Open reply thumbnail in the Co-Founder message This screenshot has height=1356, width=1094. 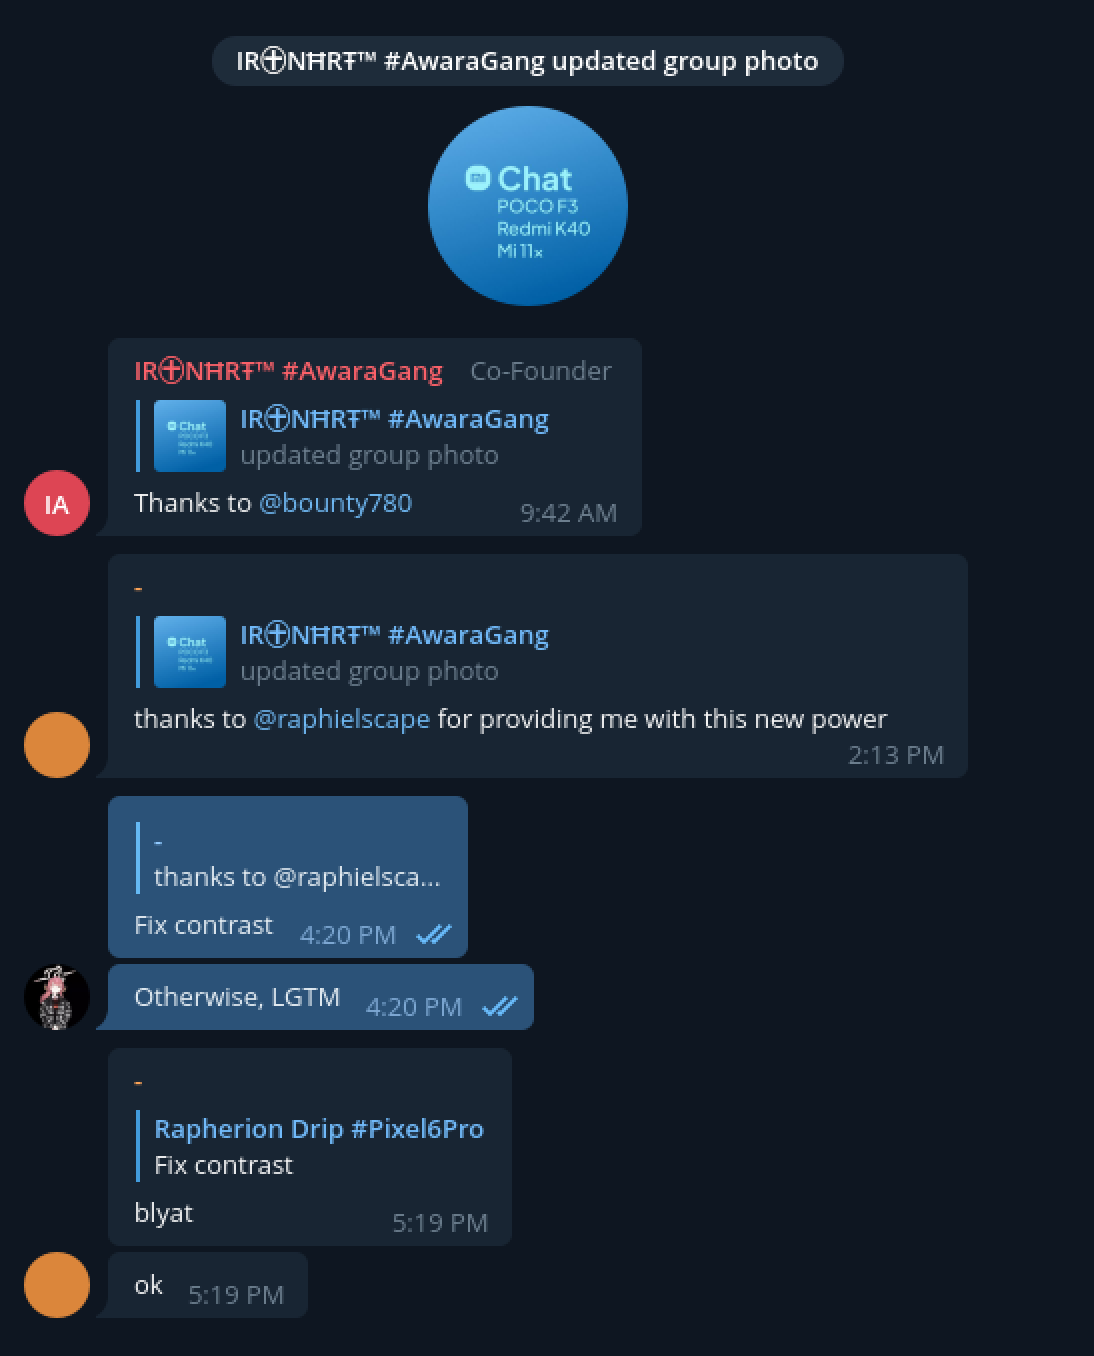190,436
